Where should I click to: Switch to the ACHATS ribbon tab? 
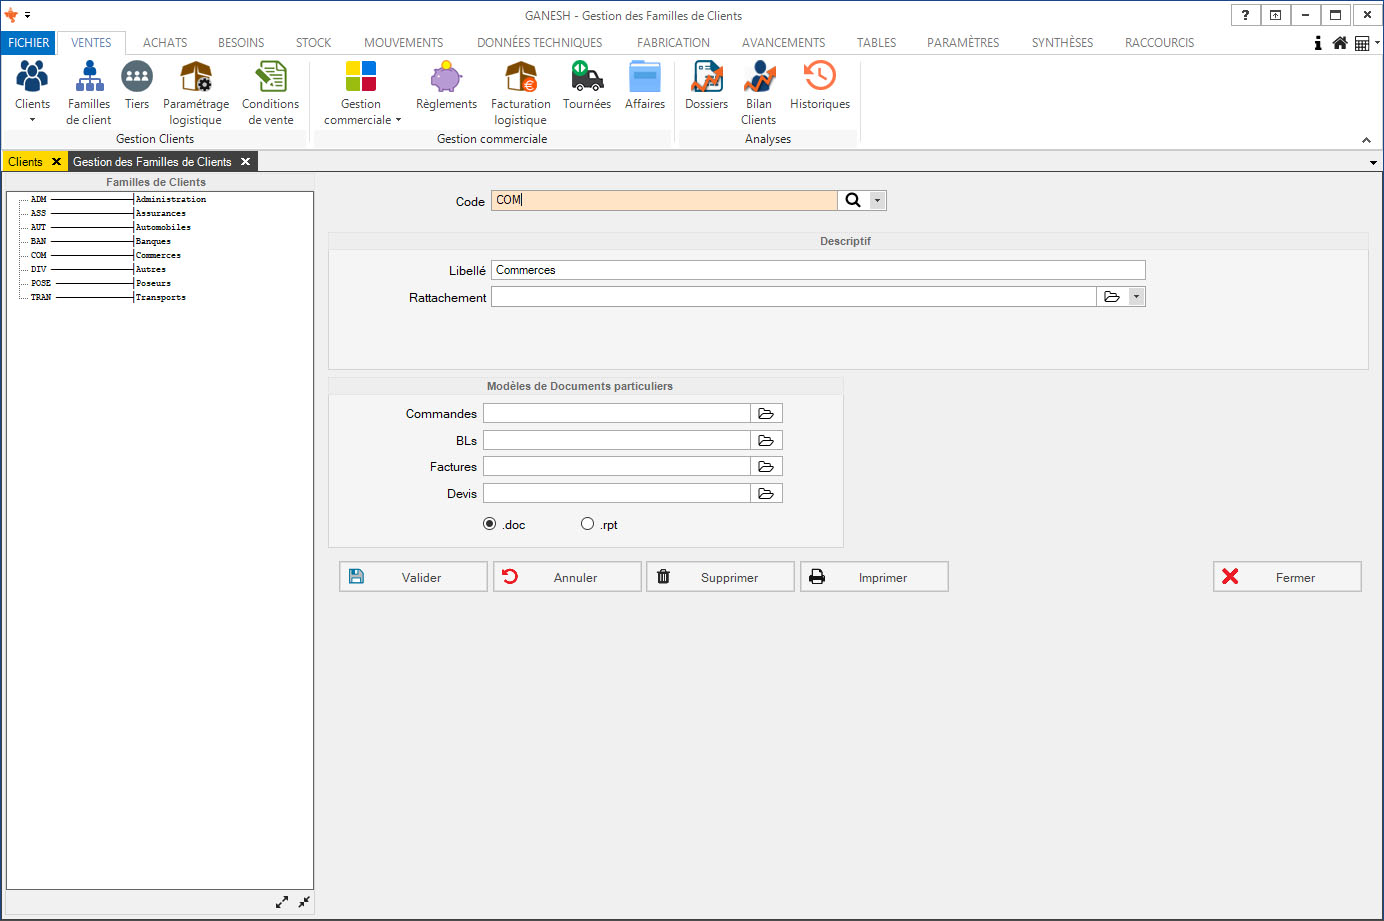(x=165, y=43)
